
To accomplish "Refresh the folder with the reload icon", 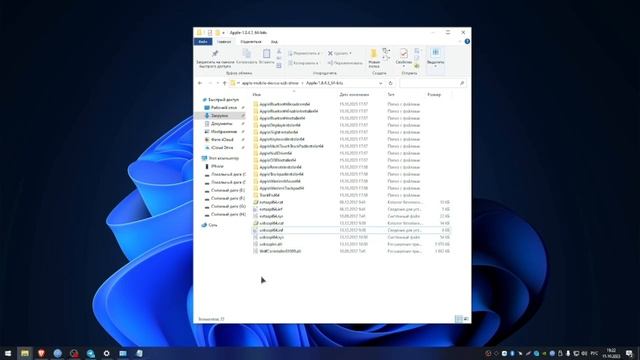I will click(391, 83).
